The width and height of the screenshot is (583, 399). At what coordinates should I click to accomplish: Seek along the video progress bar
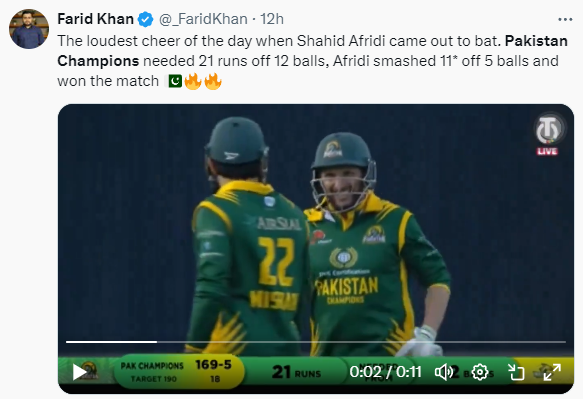(x=316, y=341)
